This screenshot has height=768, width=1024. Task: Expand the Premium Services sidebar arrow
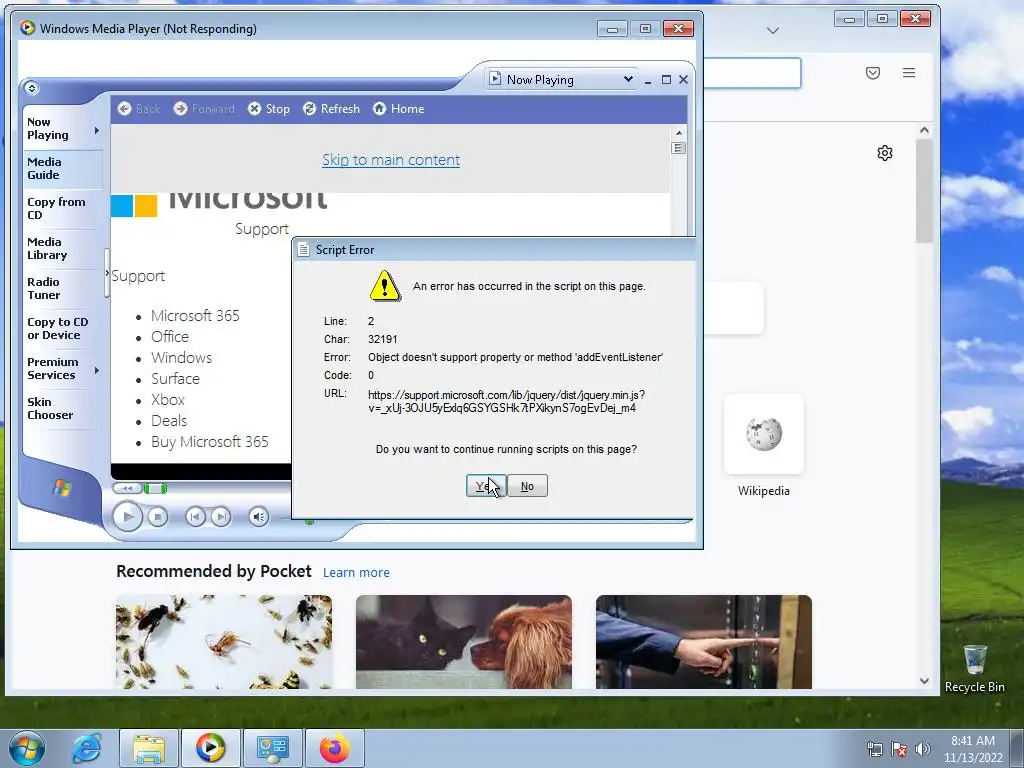[97, 370]
